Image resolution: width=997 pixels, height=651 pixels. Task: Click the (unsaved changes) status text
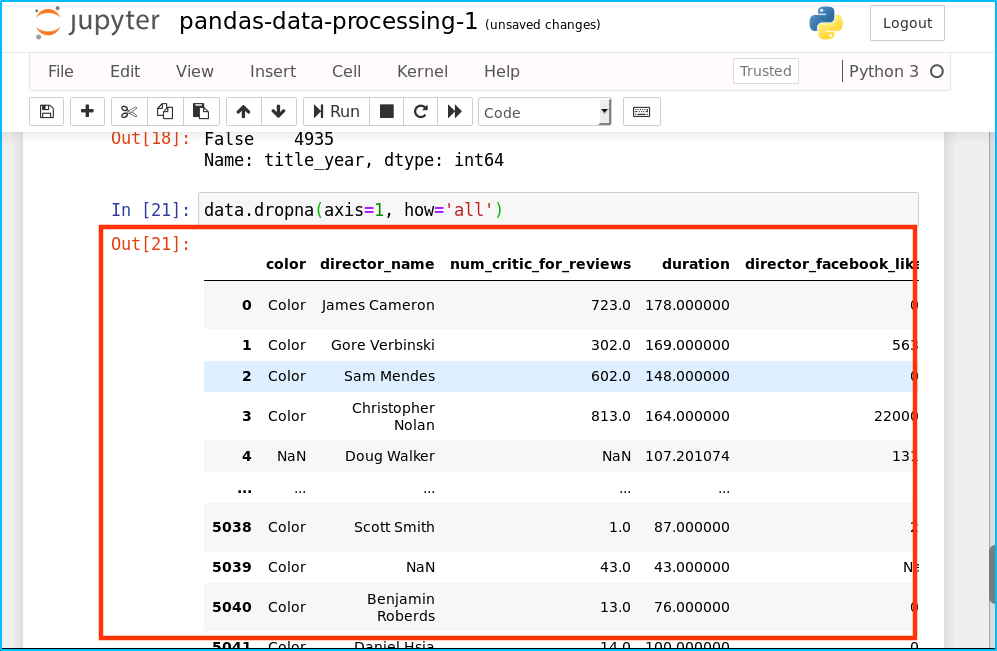tap(542, 25)
